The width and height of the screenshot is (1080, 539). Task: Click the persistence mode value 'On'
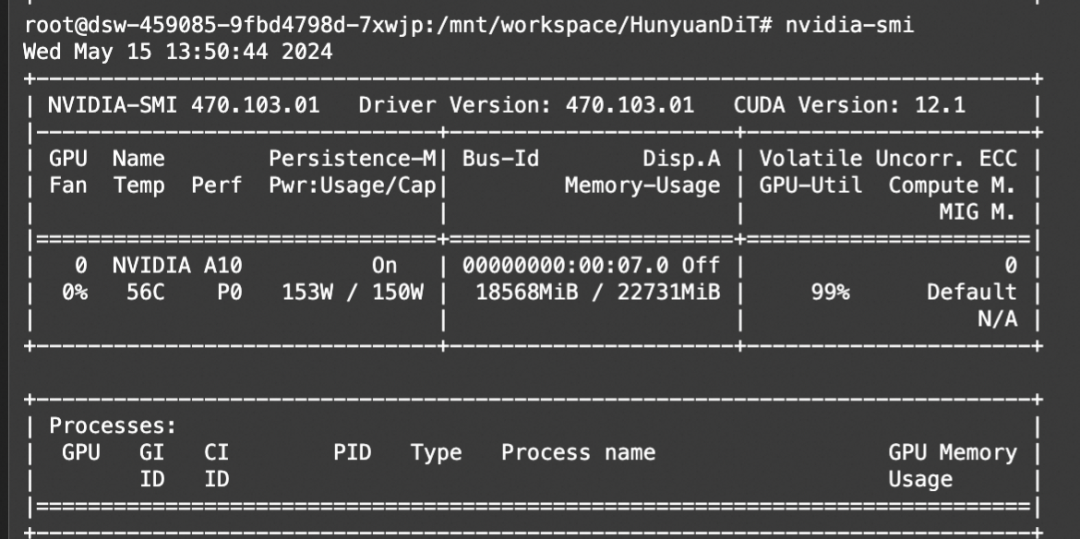[x=384, y=266]
